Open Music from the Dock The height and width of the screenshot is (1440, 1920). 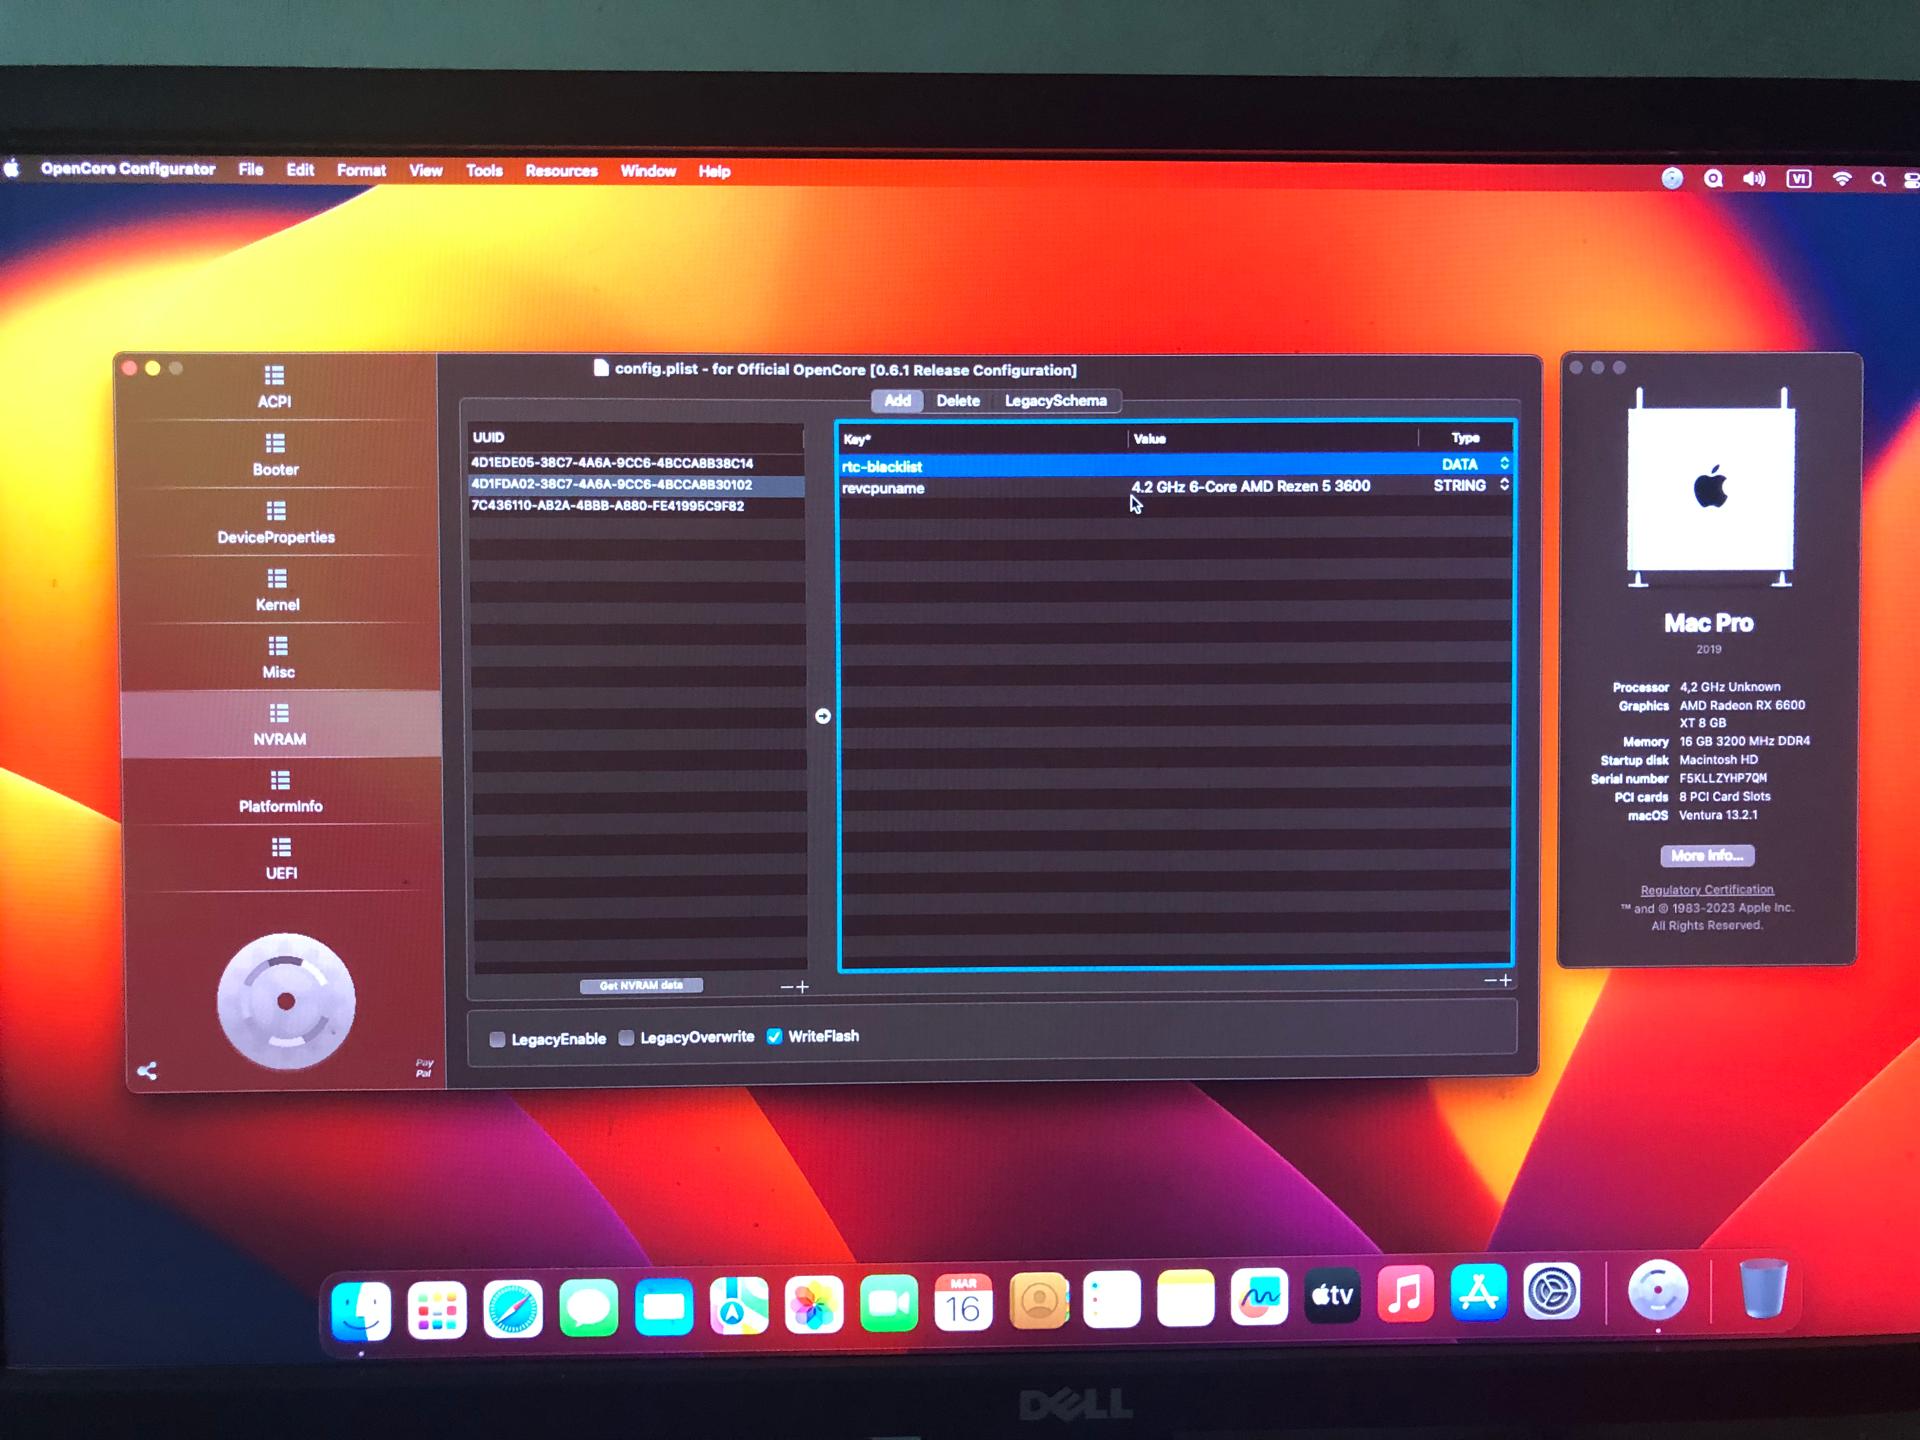[1405, 1294]
